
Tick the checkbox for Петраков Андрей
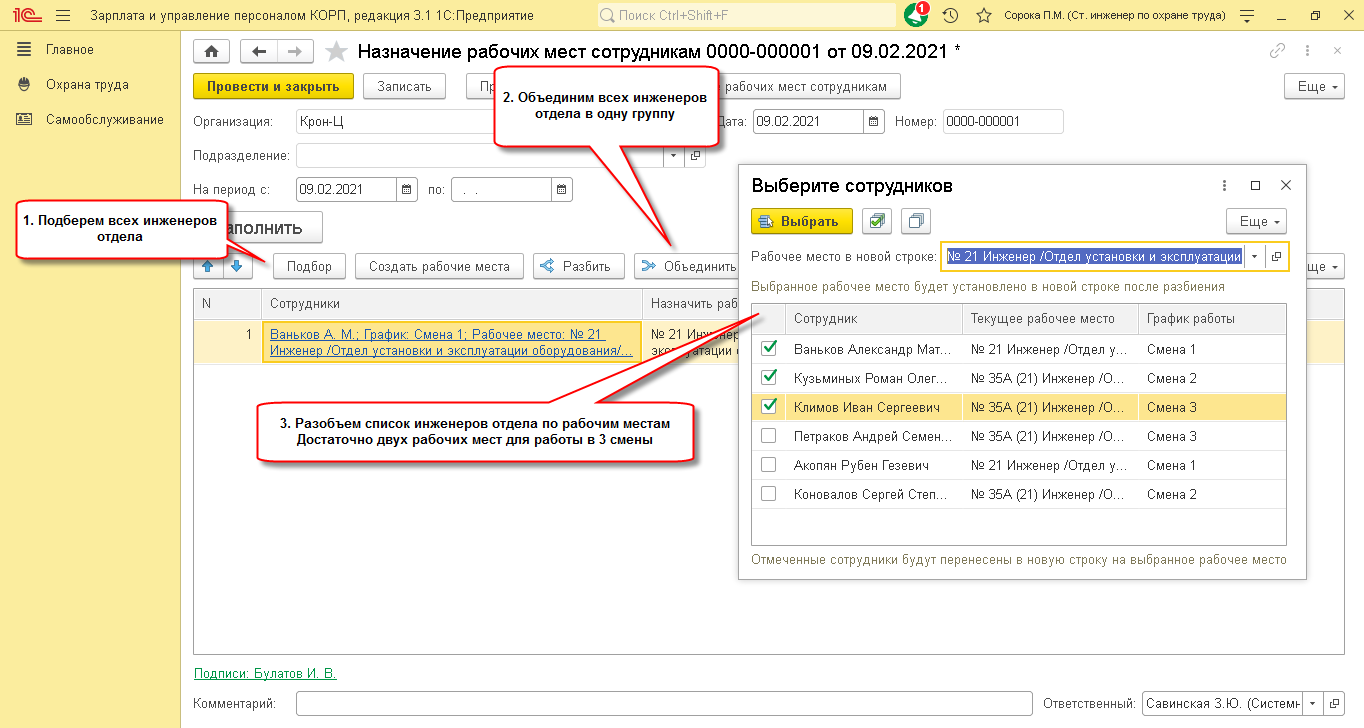click(x=769, y=436)
